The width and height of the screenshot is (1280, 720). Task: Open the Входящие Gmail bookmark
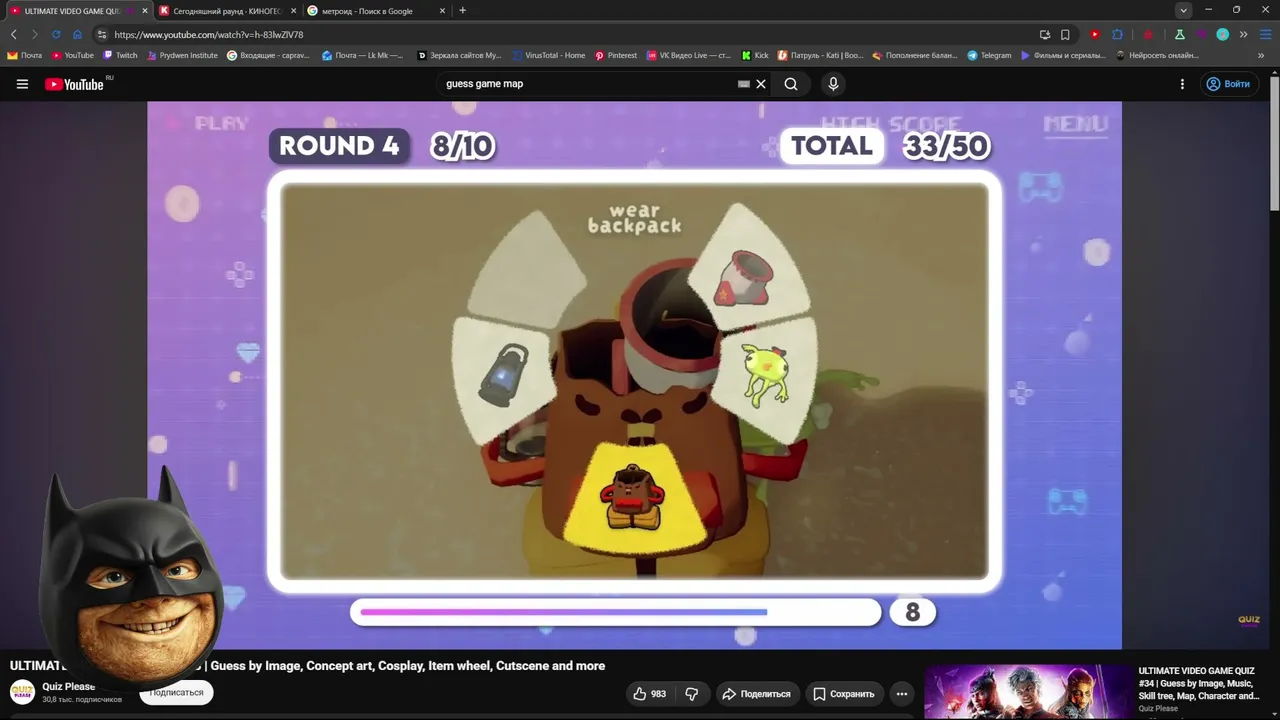tap(268, 56)
